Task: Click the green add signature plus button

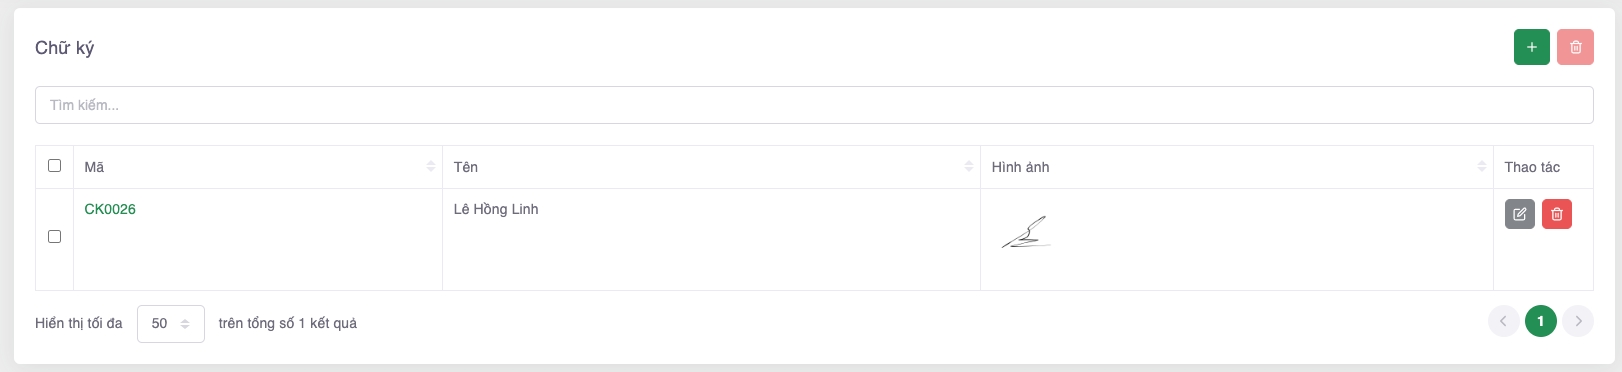Action: pyautogui.click(x=1531, y=47)
